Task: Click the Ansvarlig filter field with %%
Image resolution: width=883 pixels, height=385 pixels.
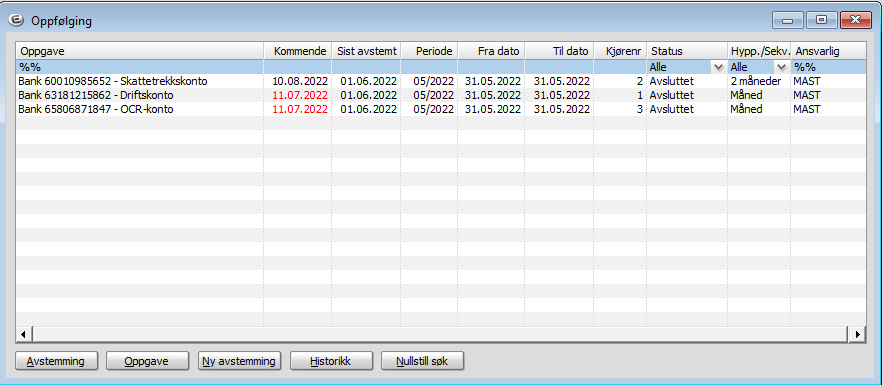Action: [828, 67]
